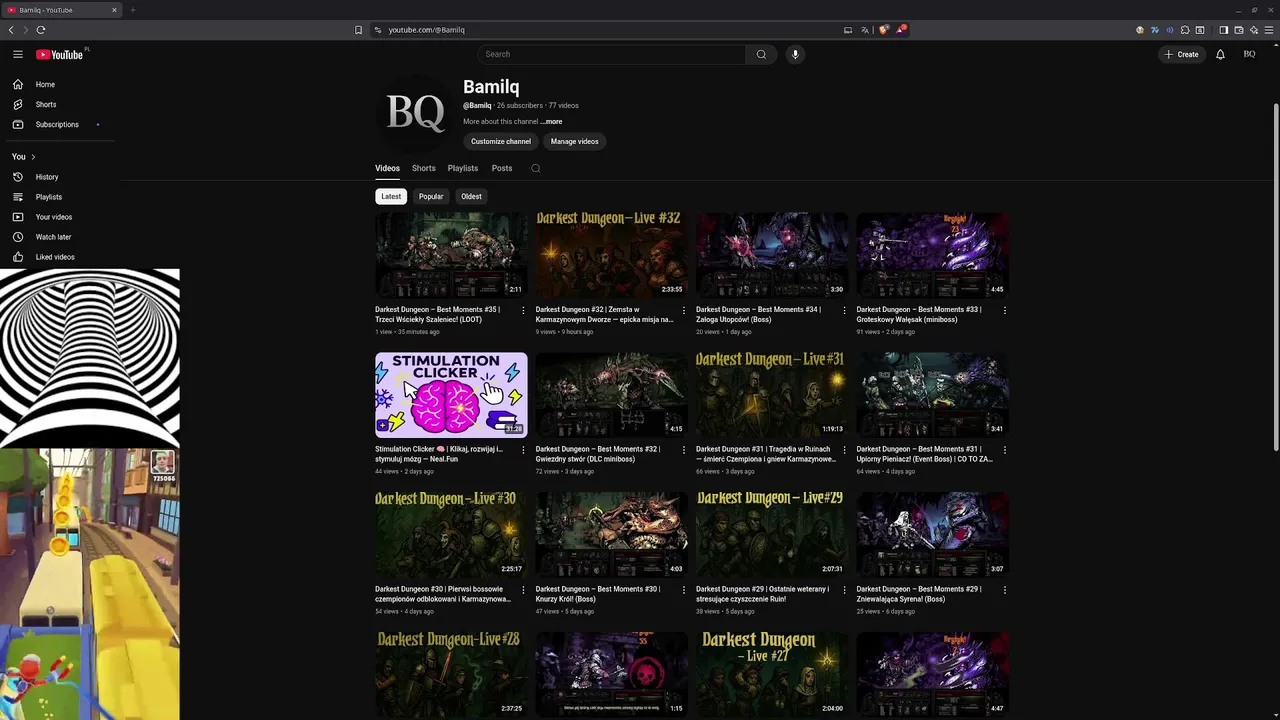Open a new browser tab
Image resolution: width=1280 pixels, height=720 pixels.
click(132, 10)
